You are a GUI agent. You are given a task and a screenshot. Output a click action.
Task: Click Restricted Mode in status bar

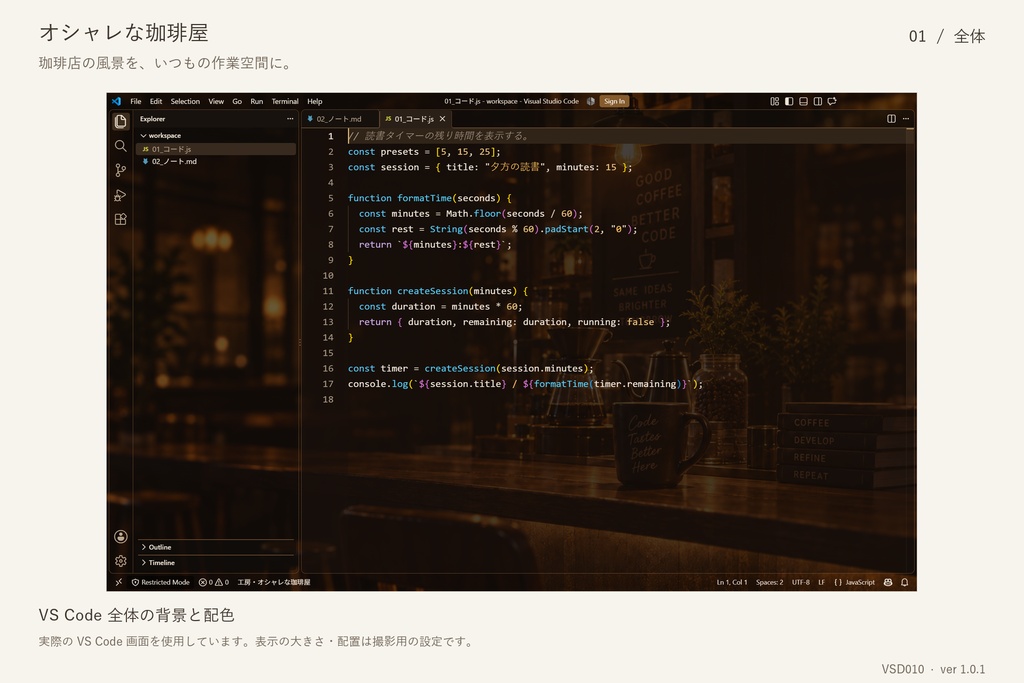pyautogui.click(x=161, y=582)
